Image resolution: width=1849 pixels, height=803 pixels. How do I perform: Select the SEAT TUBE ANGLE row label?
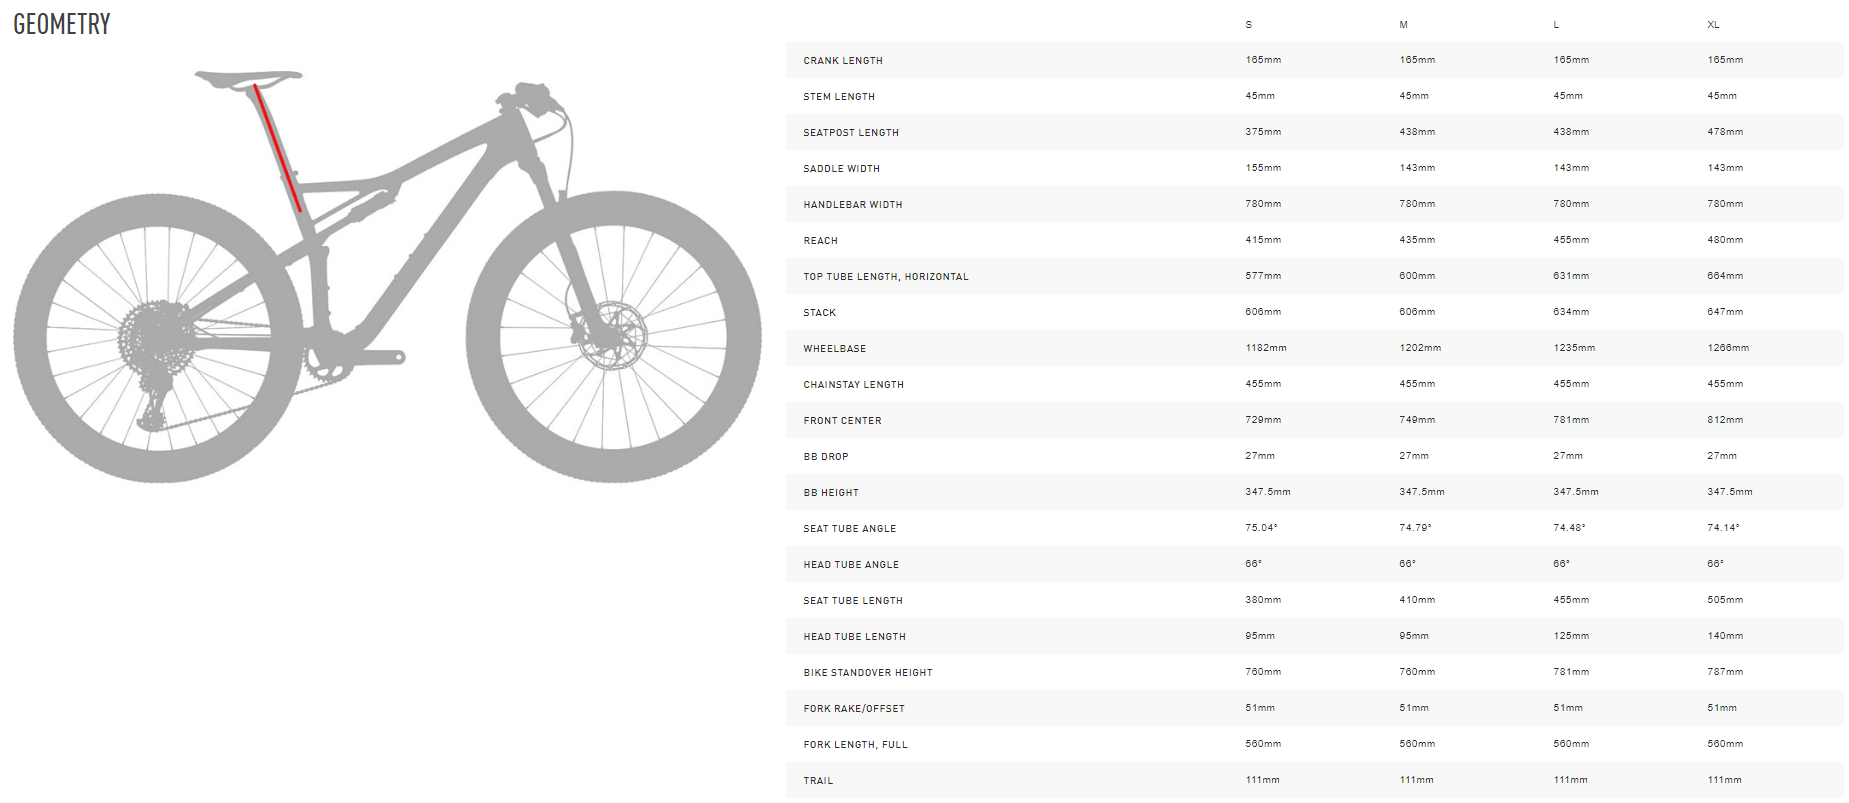pyautogui.click(x=850, y=529)
